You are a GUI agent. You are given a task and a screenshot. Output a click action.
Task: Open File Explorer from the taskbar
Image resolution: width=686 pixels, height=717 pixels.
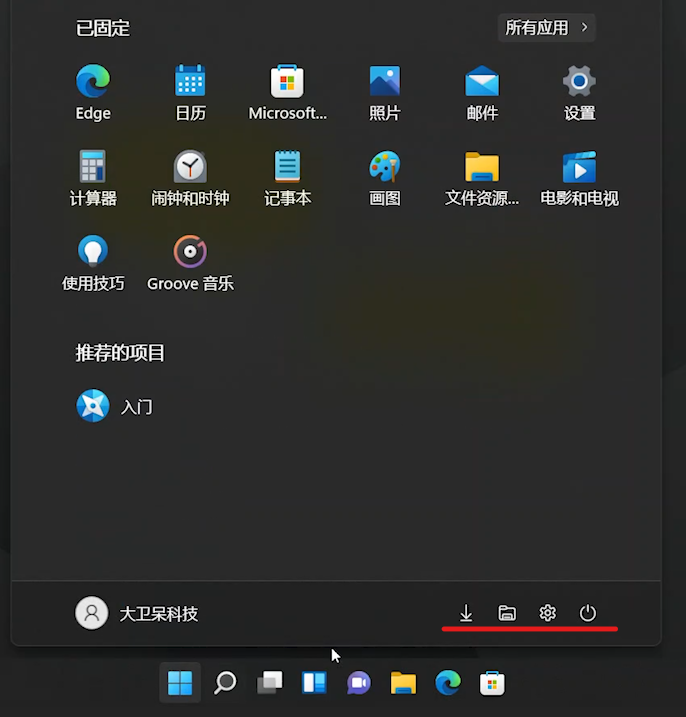[x=403, y=683]
